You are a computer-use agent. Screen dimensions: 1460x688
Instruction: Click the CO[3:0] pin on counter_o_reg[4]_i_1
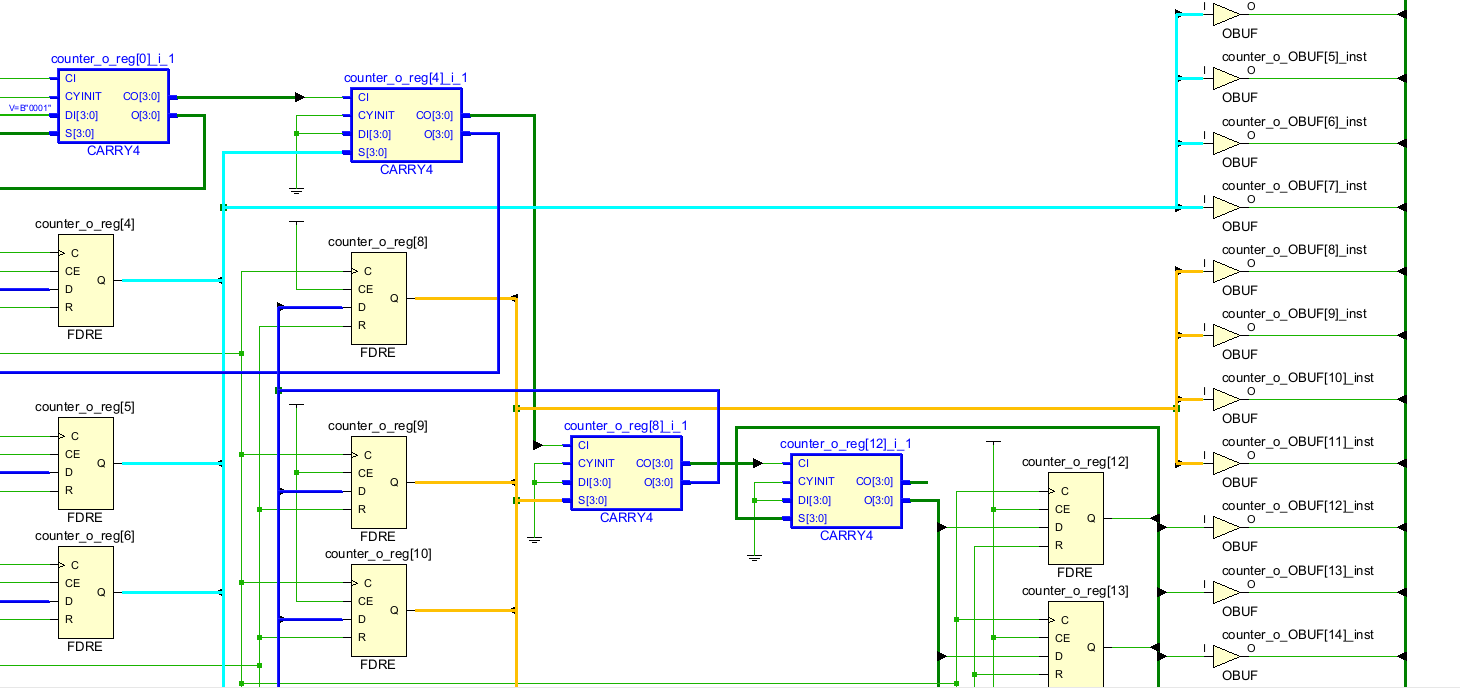pyautogui.click(x=434, y=115)
